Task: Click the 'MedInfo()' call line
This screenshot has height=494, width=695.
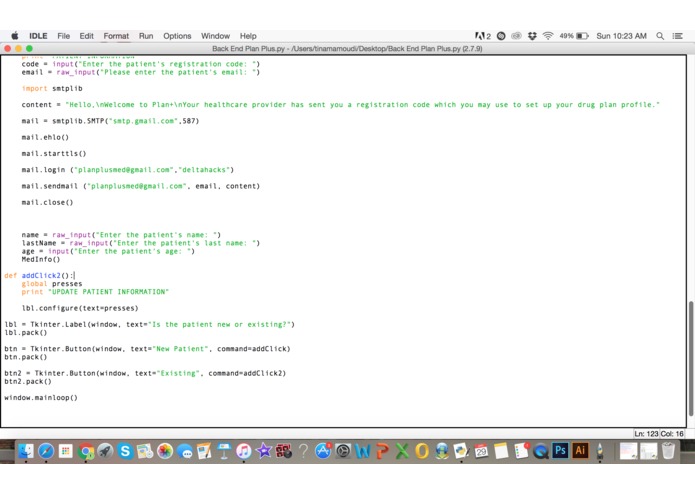Action: [41, 260]
